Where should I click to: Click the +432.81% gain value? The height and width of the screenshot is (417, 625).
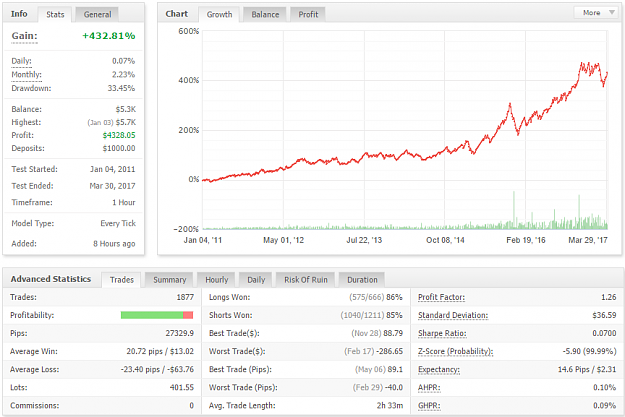click(x=108, y=36)
